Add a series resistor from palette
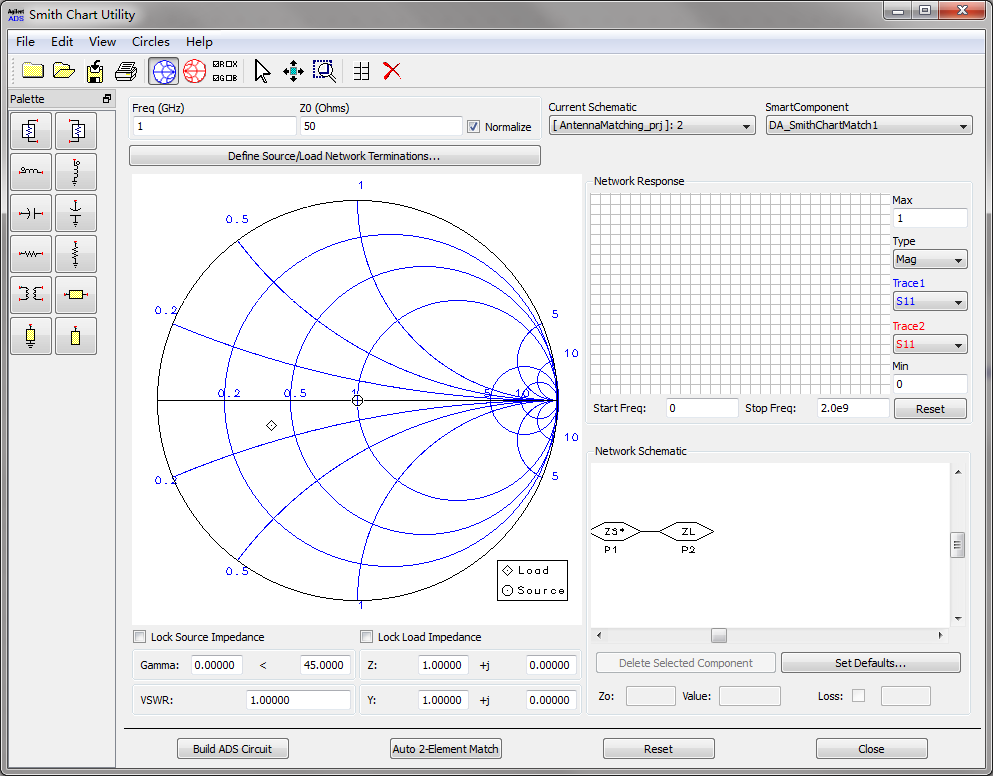The image size is (993, 776). coord(30,254)
